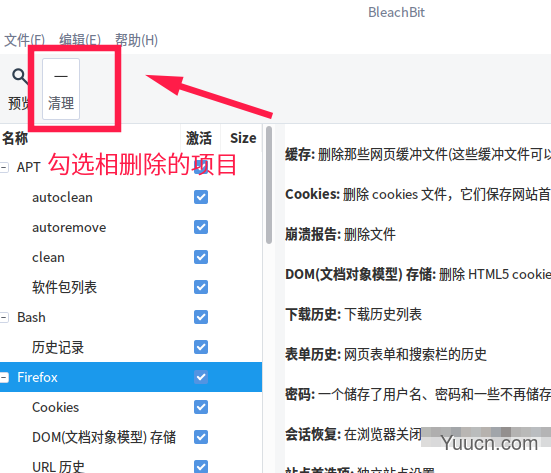Select the Firefox tree row
Viewport: 551px width, 473px height.
131,377
